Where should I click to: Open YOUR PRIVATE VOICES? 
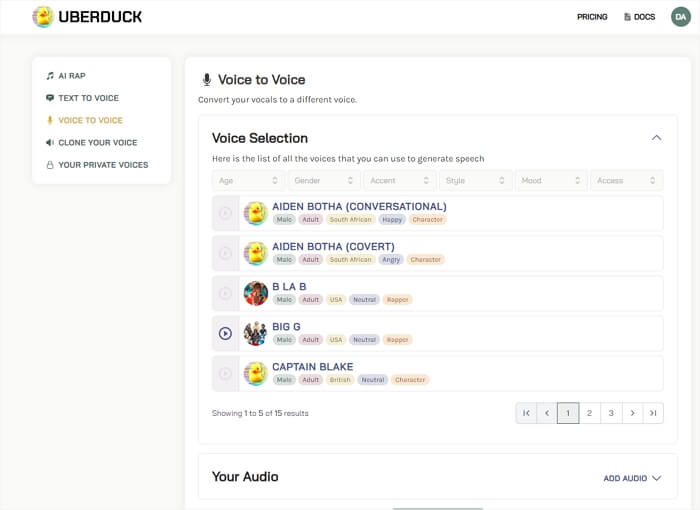(97, 165)
